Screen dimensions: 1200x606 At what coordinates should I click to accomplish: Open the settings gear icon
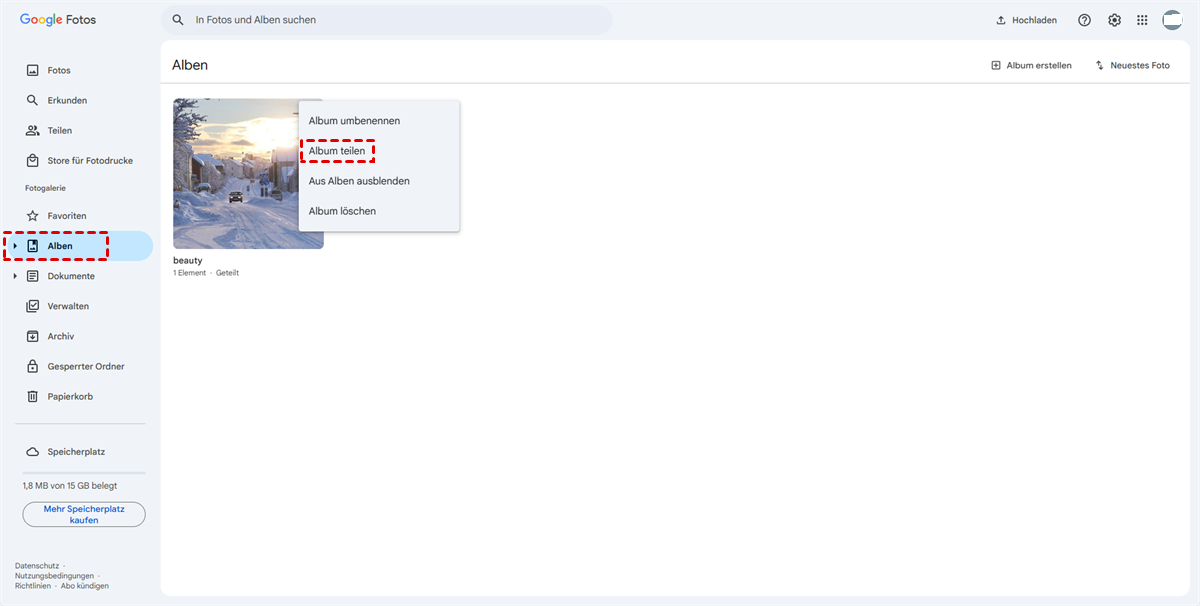(x=1114, y=20)
